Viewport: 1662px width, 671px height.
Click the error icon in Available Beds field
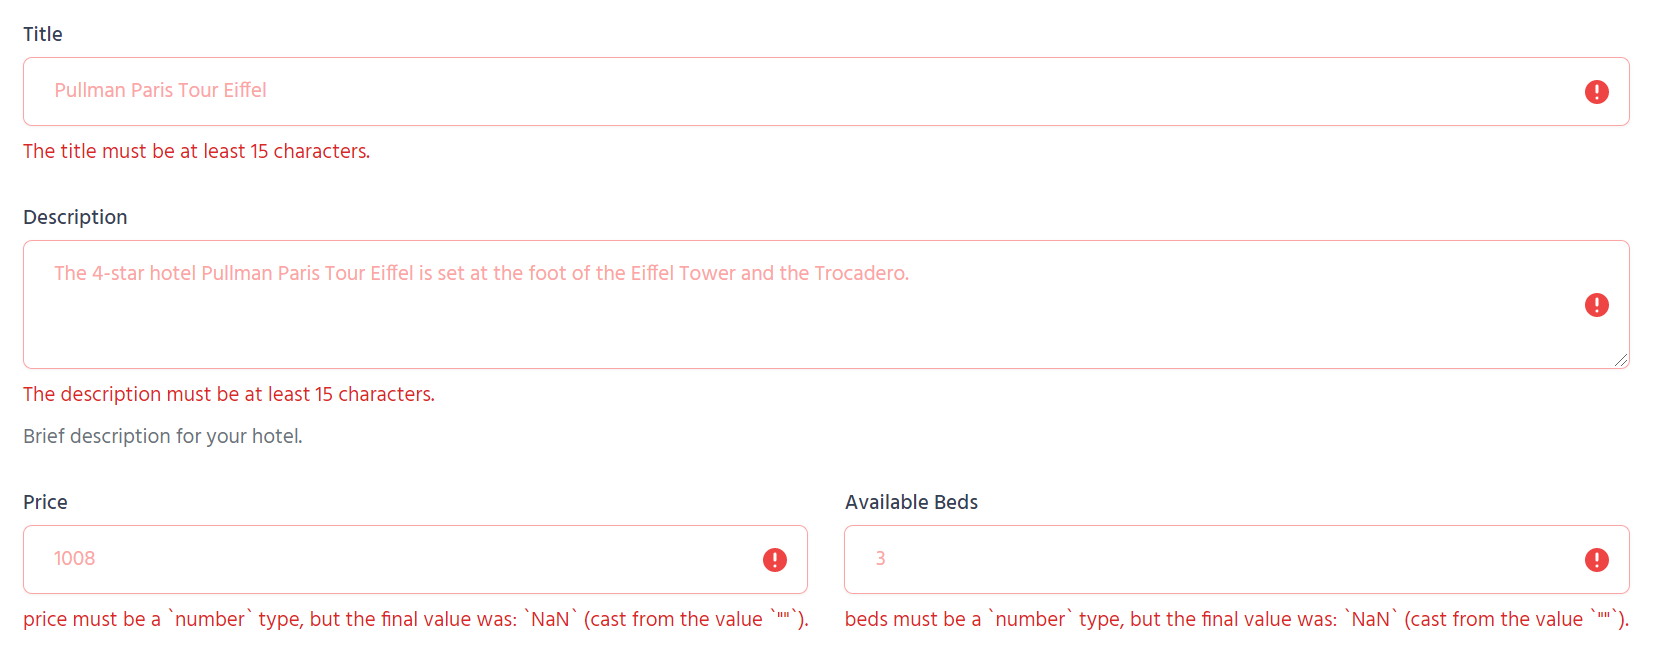pyautogui.click(x=1597, y=560)
